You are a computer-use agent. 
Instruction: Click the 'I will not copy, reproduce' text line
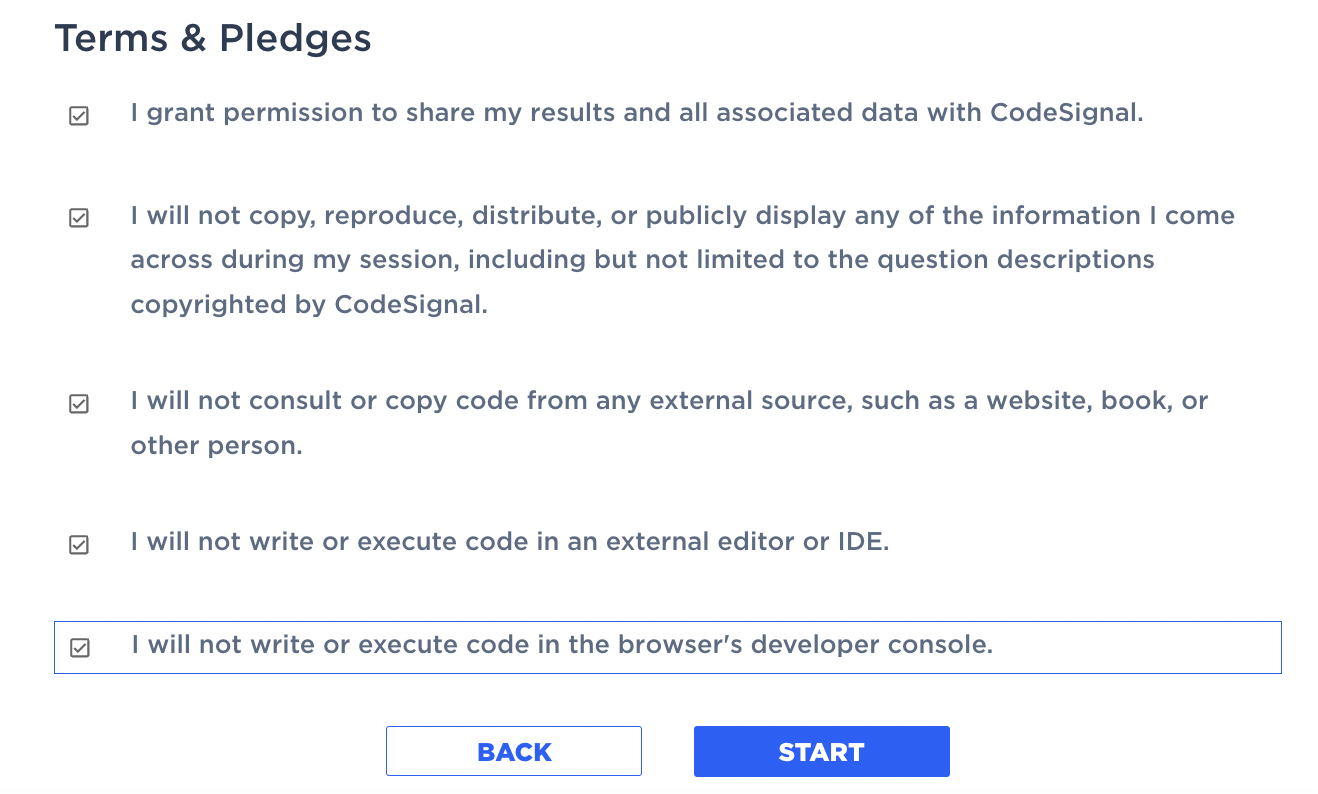[x=683, y=216]
